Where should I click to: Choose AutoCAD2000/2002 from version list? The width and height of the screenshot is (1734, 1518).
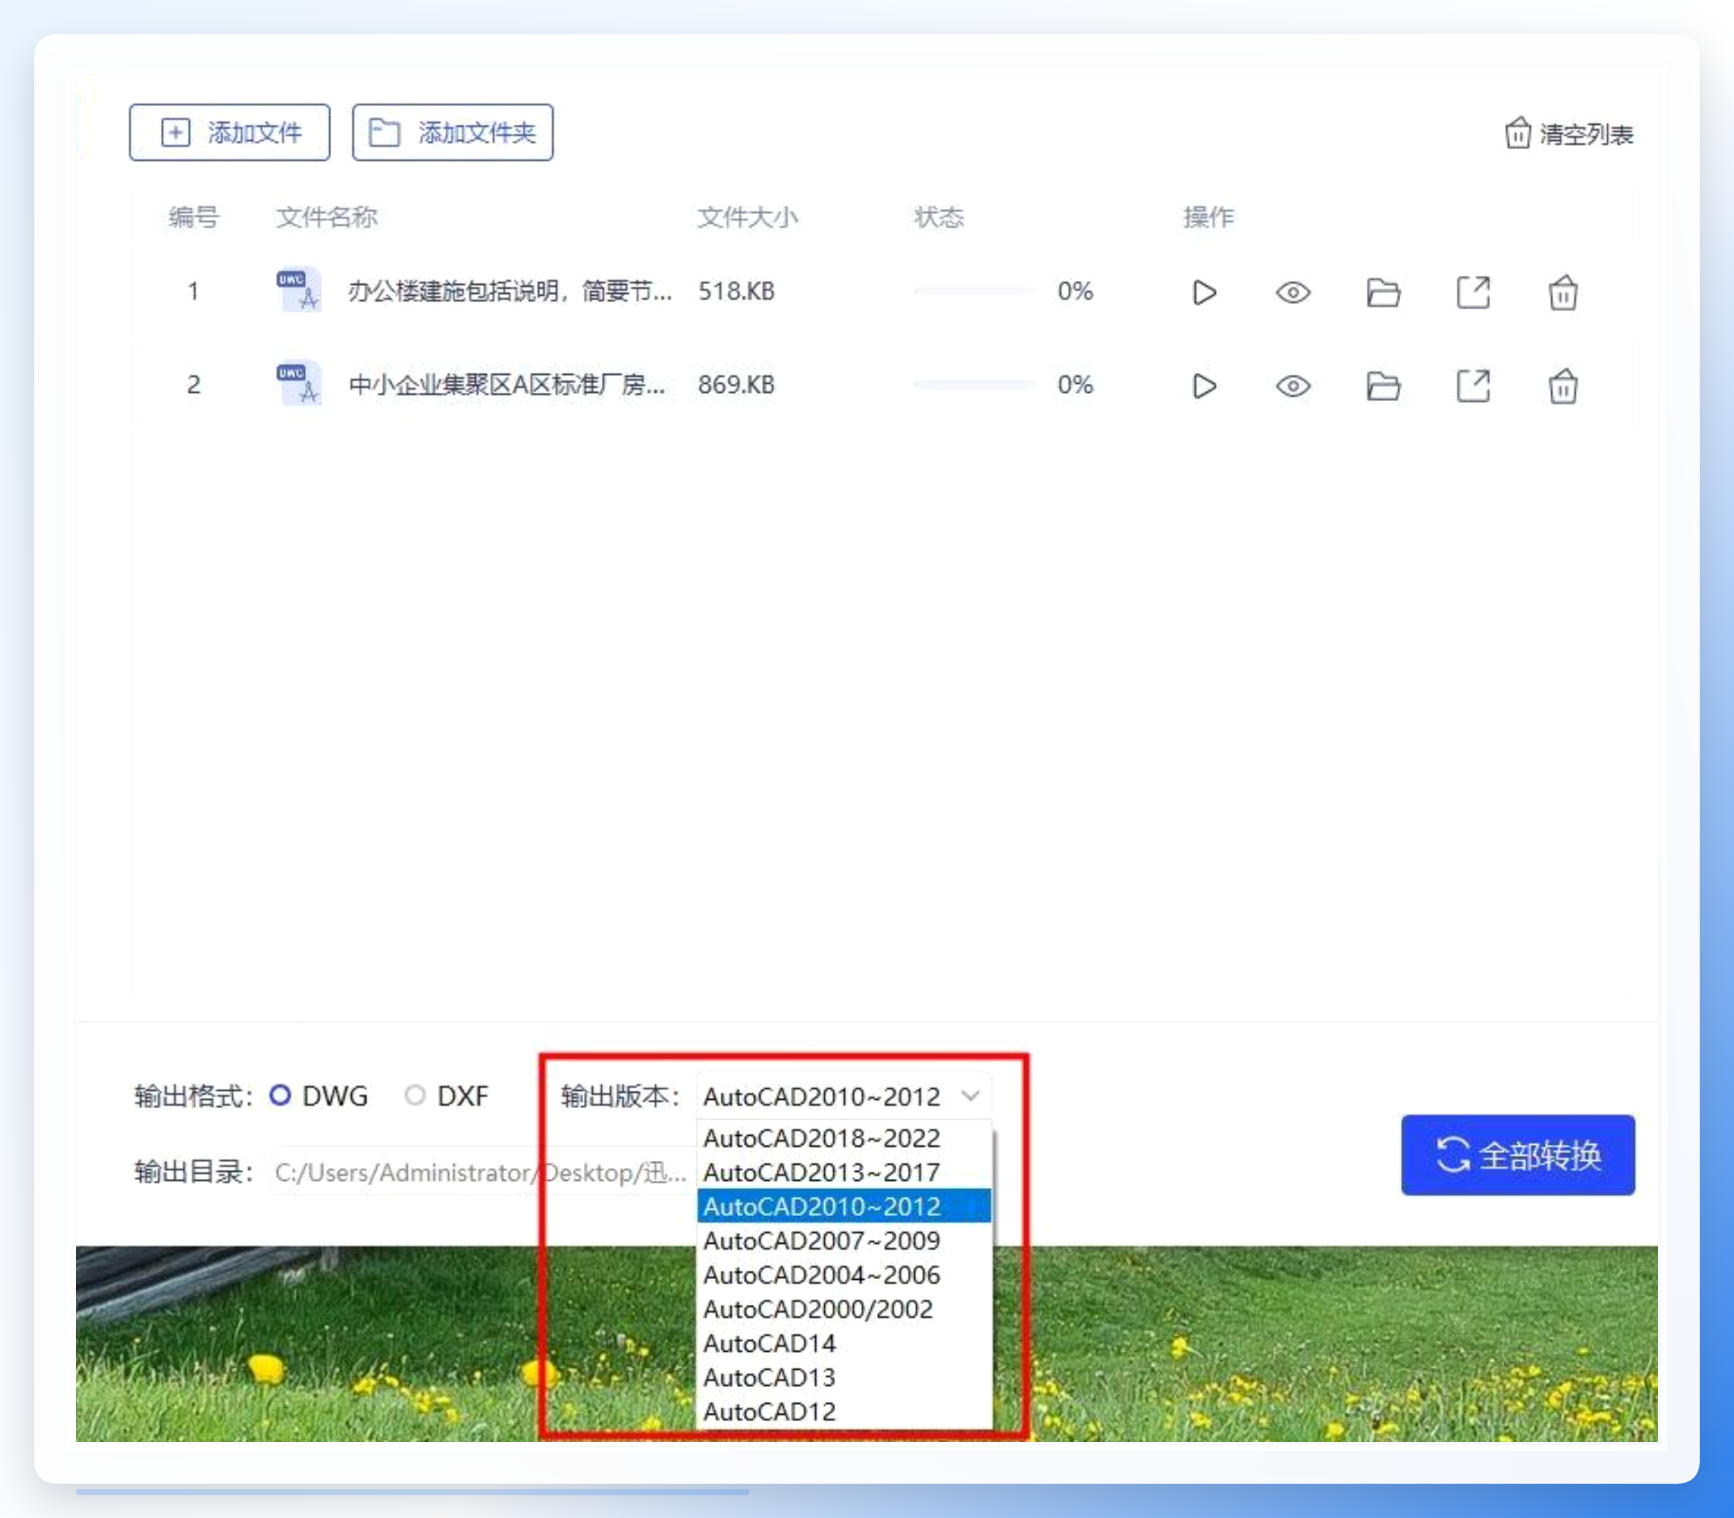click(844, 1309)
